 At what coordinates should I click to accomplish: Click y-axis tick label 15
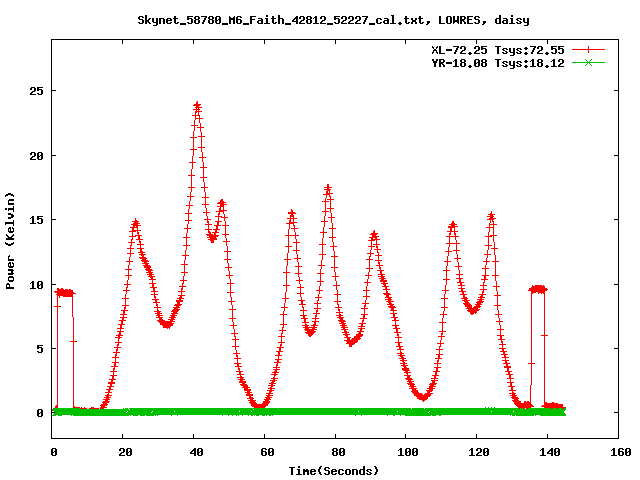[x=36, y=220]
